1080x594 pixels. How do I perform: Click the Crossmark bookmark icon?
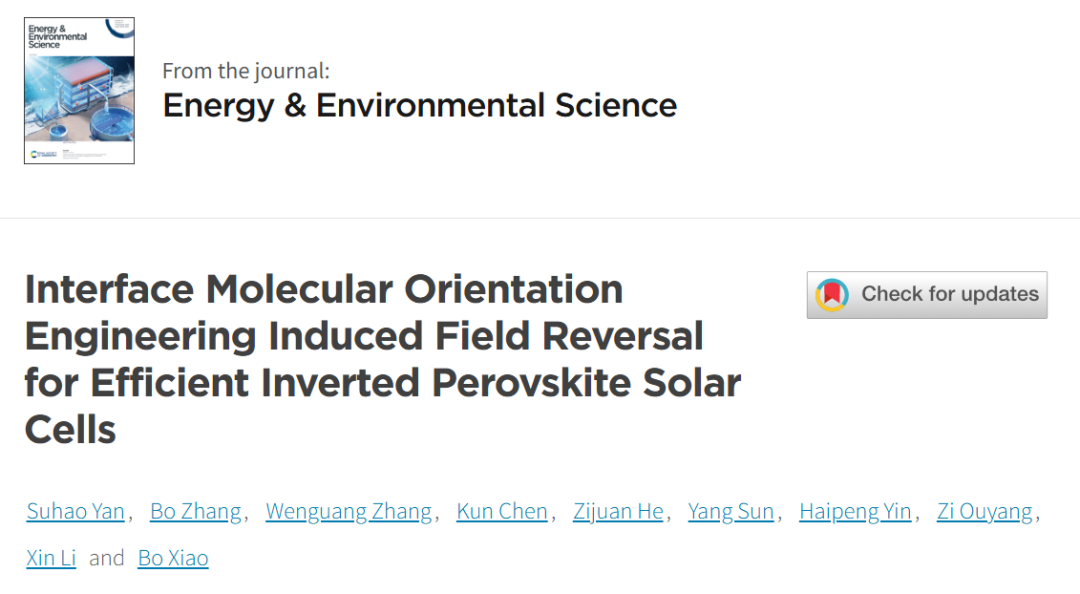pyautogui.click(x=832, y=295)
